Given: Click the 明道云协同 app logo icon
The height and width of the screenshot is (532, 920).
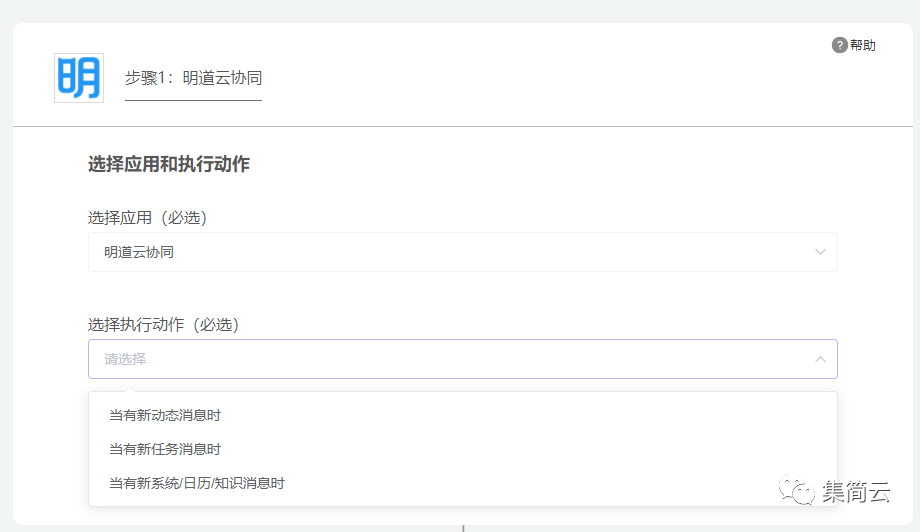Looking at the screenshot, I should point(79,78).
